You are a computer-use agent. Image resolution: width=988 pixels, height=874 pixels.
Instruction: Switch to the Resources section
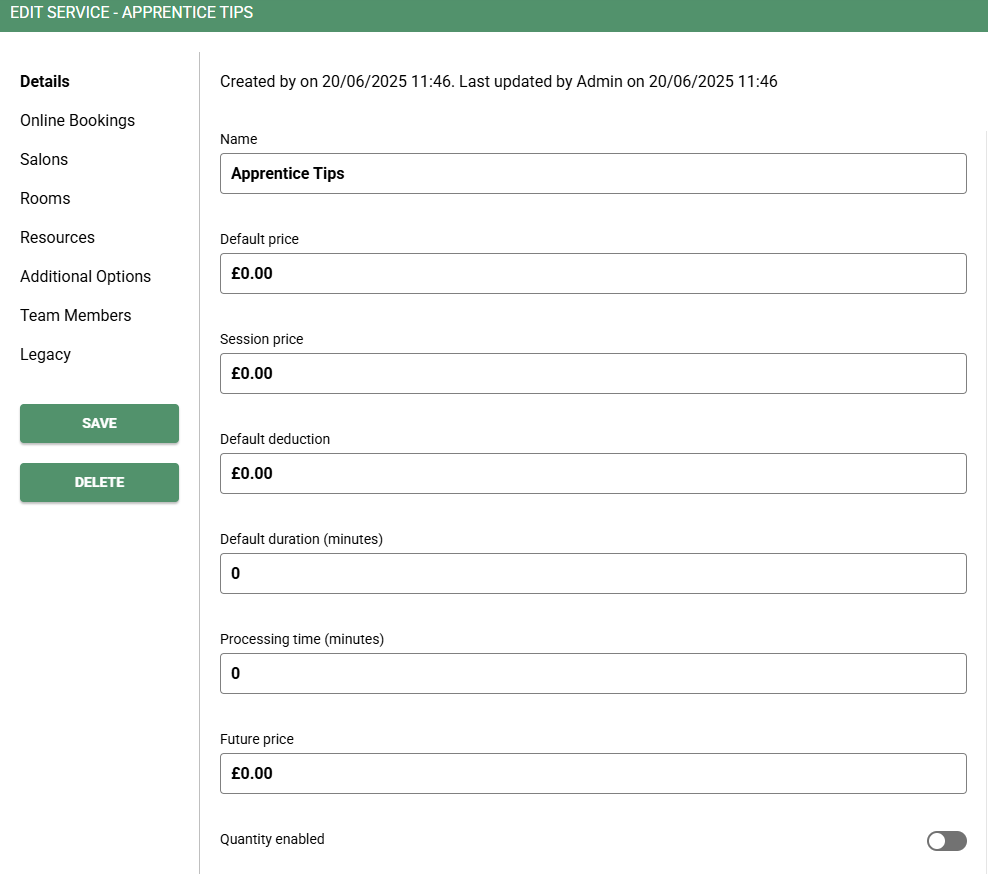pos(57,238)
